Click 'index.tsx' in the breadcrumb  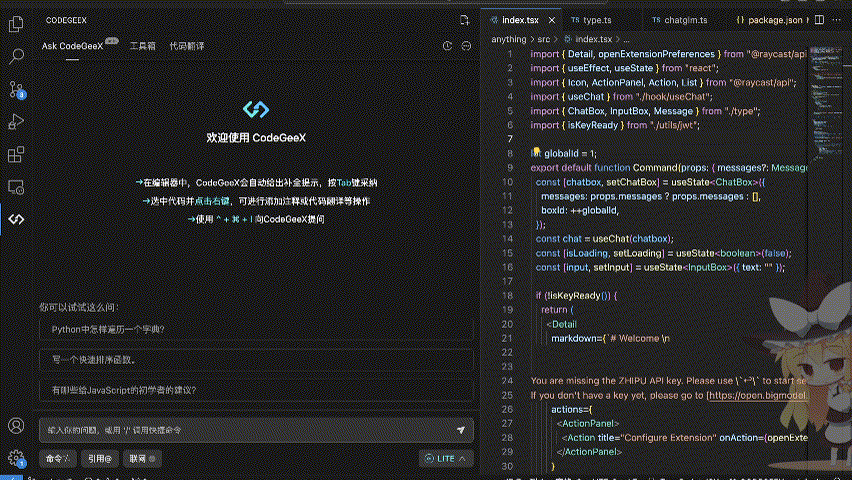tap(593, 39)
